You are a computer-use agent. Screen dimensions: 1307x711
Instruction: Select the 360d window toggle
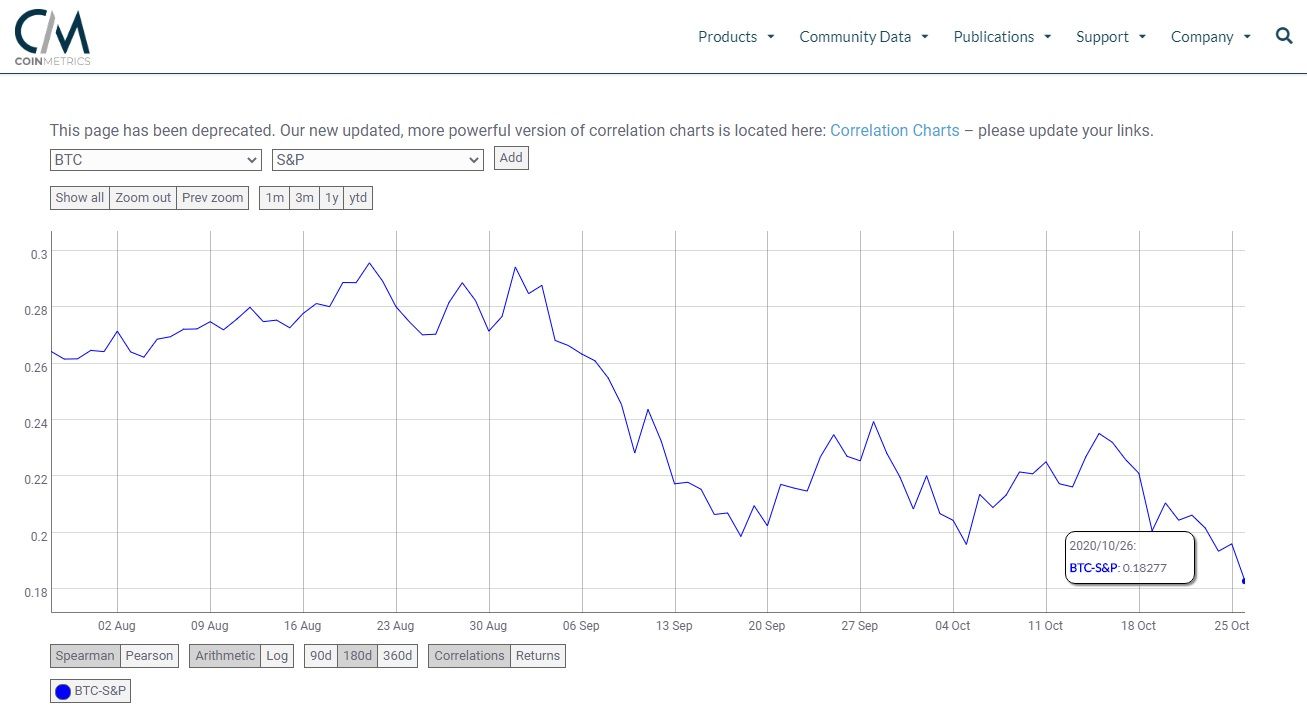click(398, 656)
